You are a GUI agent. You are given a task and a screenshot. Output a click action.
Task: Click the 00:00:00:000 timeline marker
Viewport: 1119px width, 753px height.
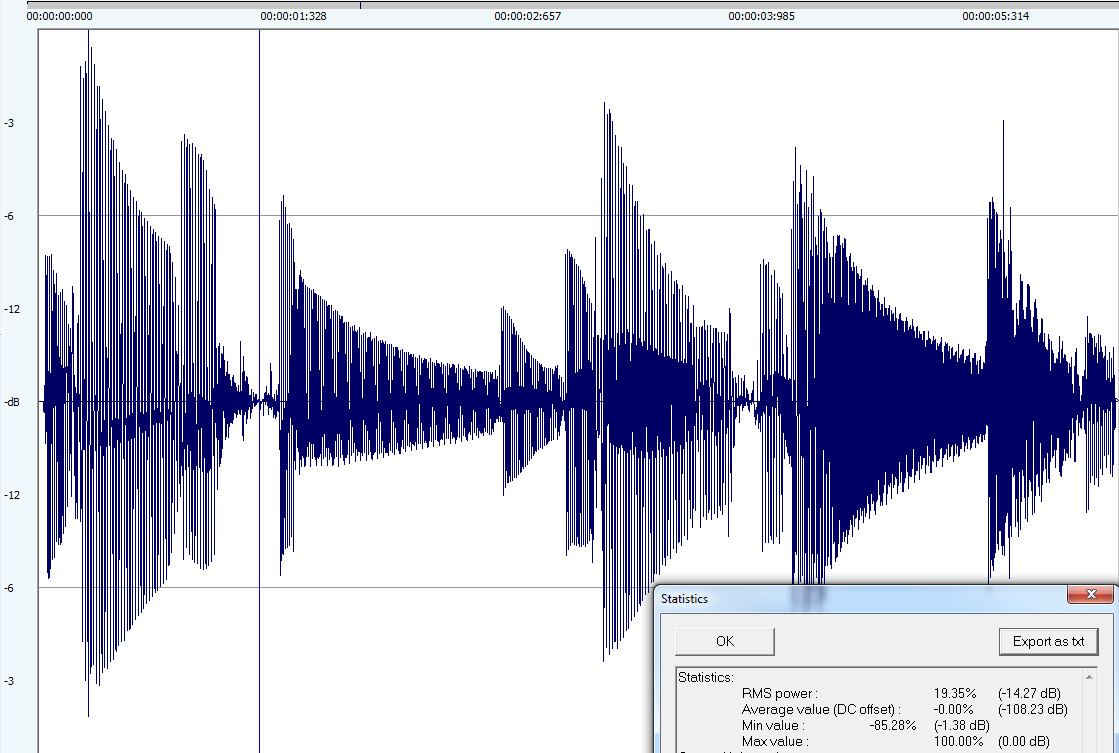[x=60, y=17]
